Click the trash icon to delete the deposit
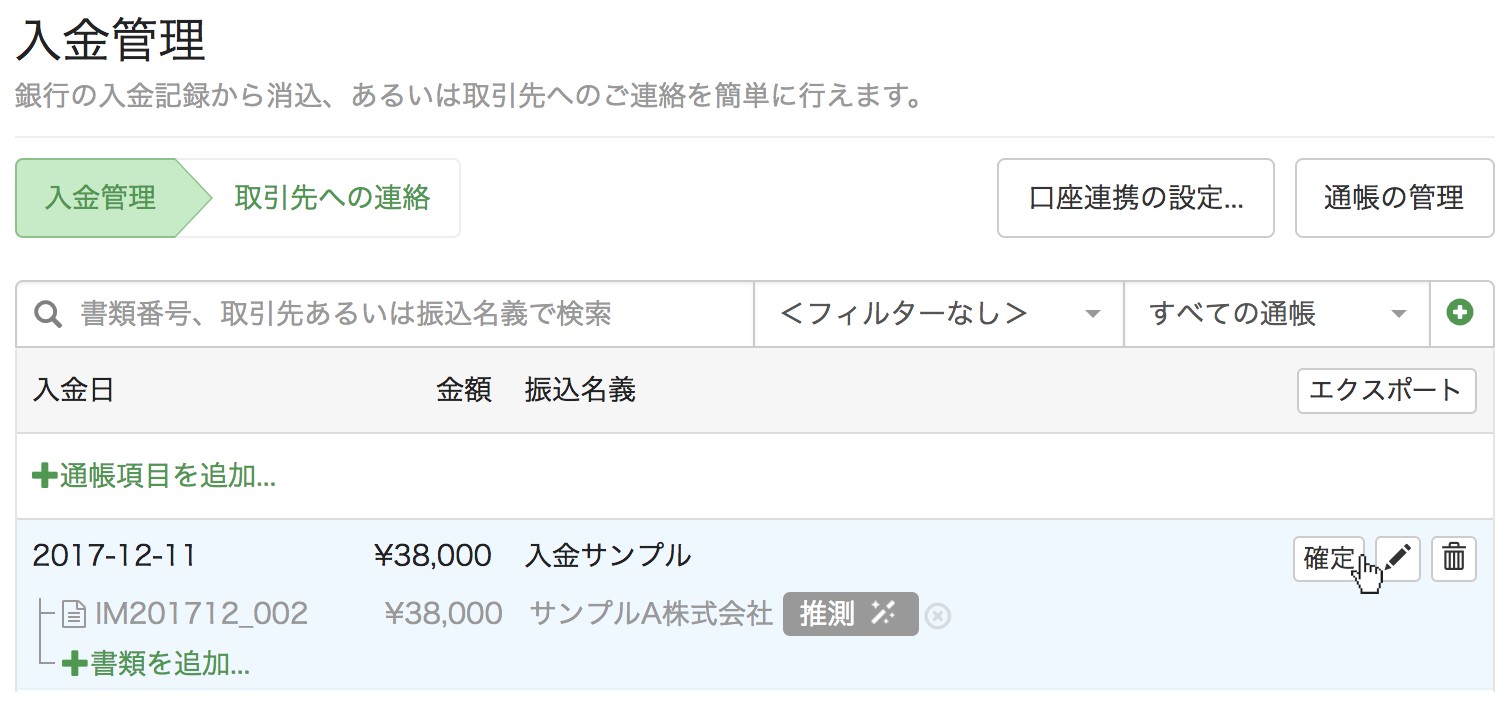1512x708 pixels. [1453, 558]
